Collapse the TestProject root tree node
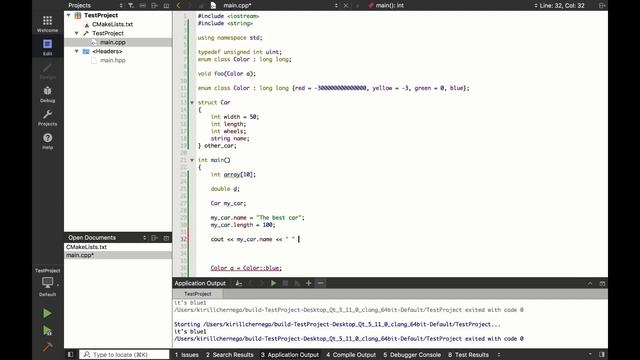Screen dimensions: 640x360 point(69,15)
